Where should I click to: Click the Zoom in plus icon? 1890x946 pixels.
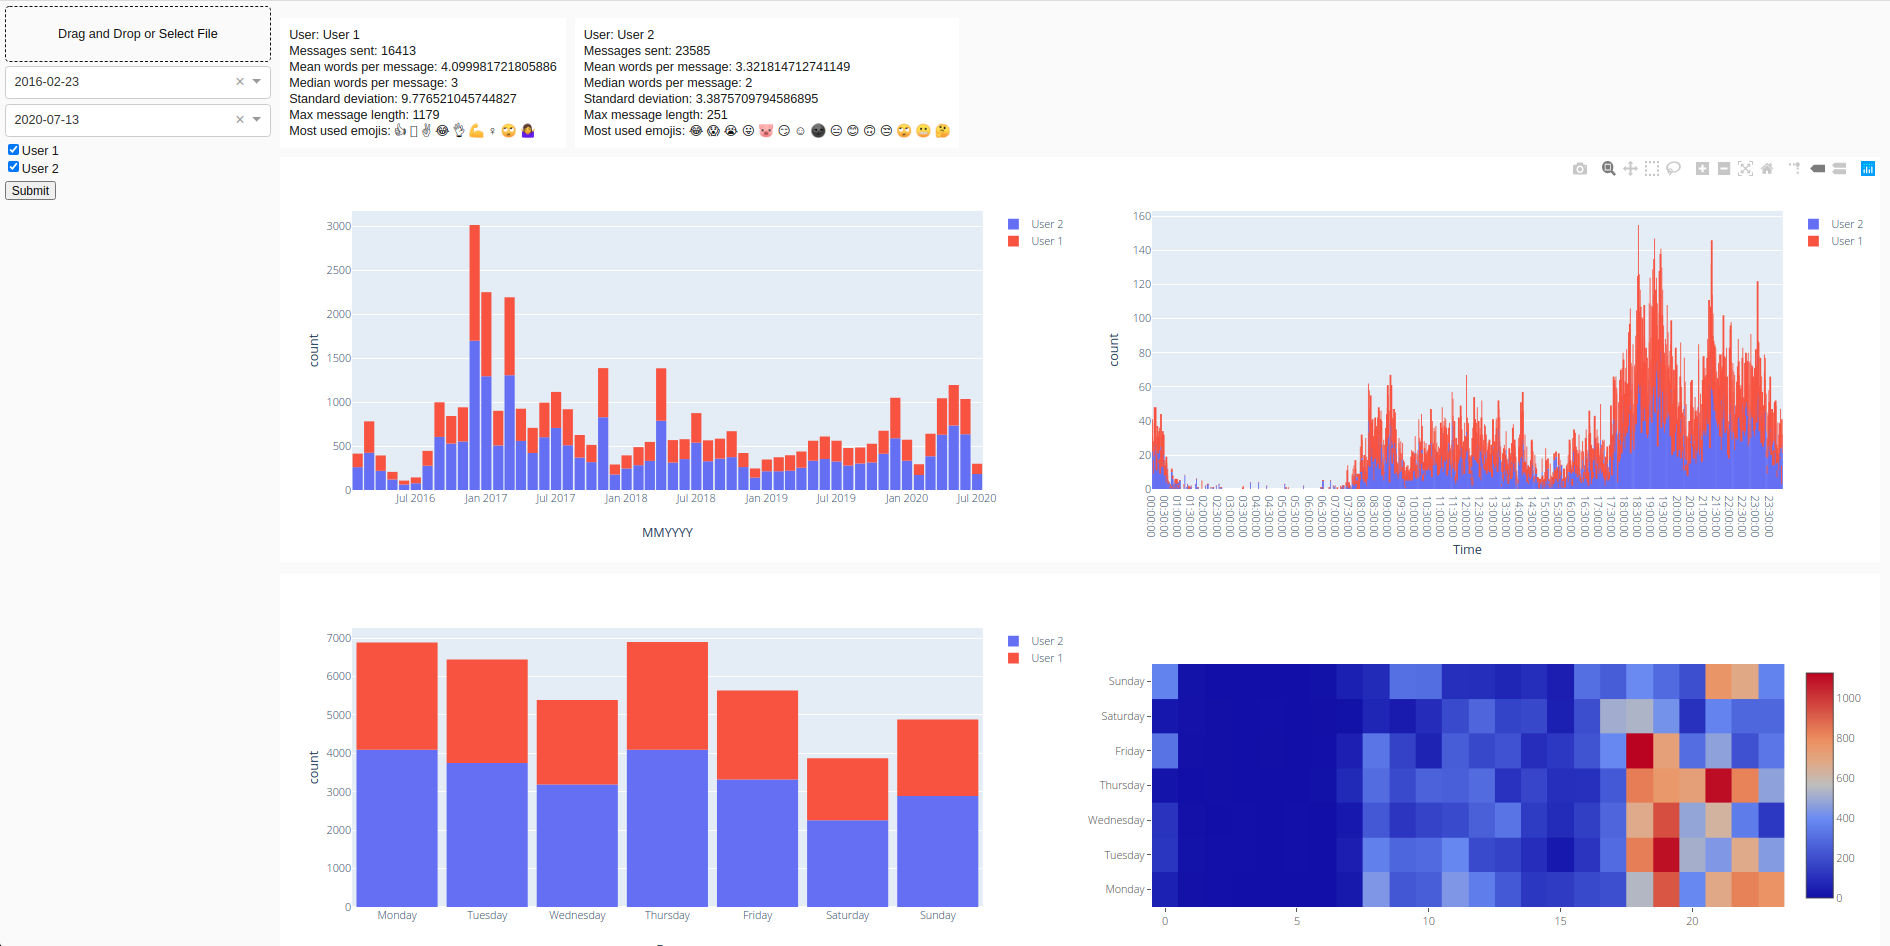[x=1702, y=169]
